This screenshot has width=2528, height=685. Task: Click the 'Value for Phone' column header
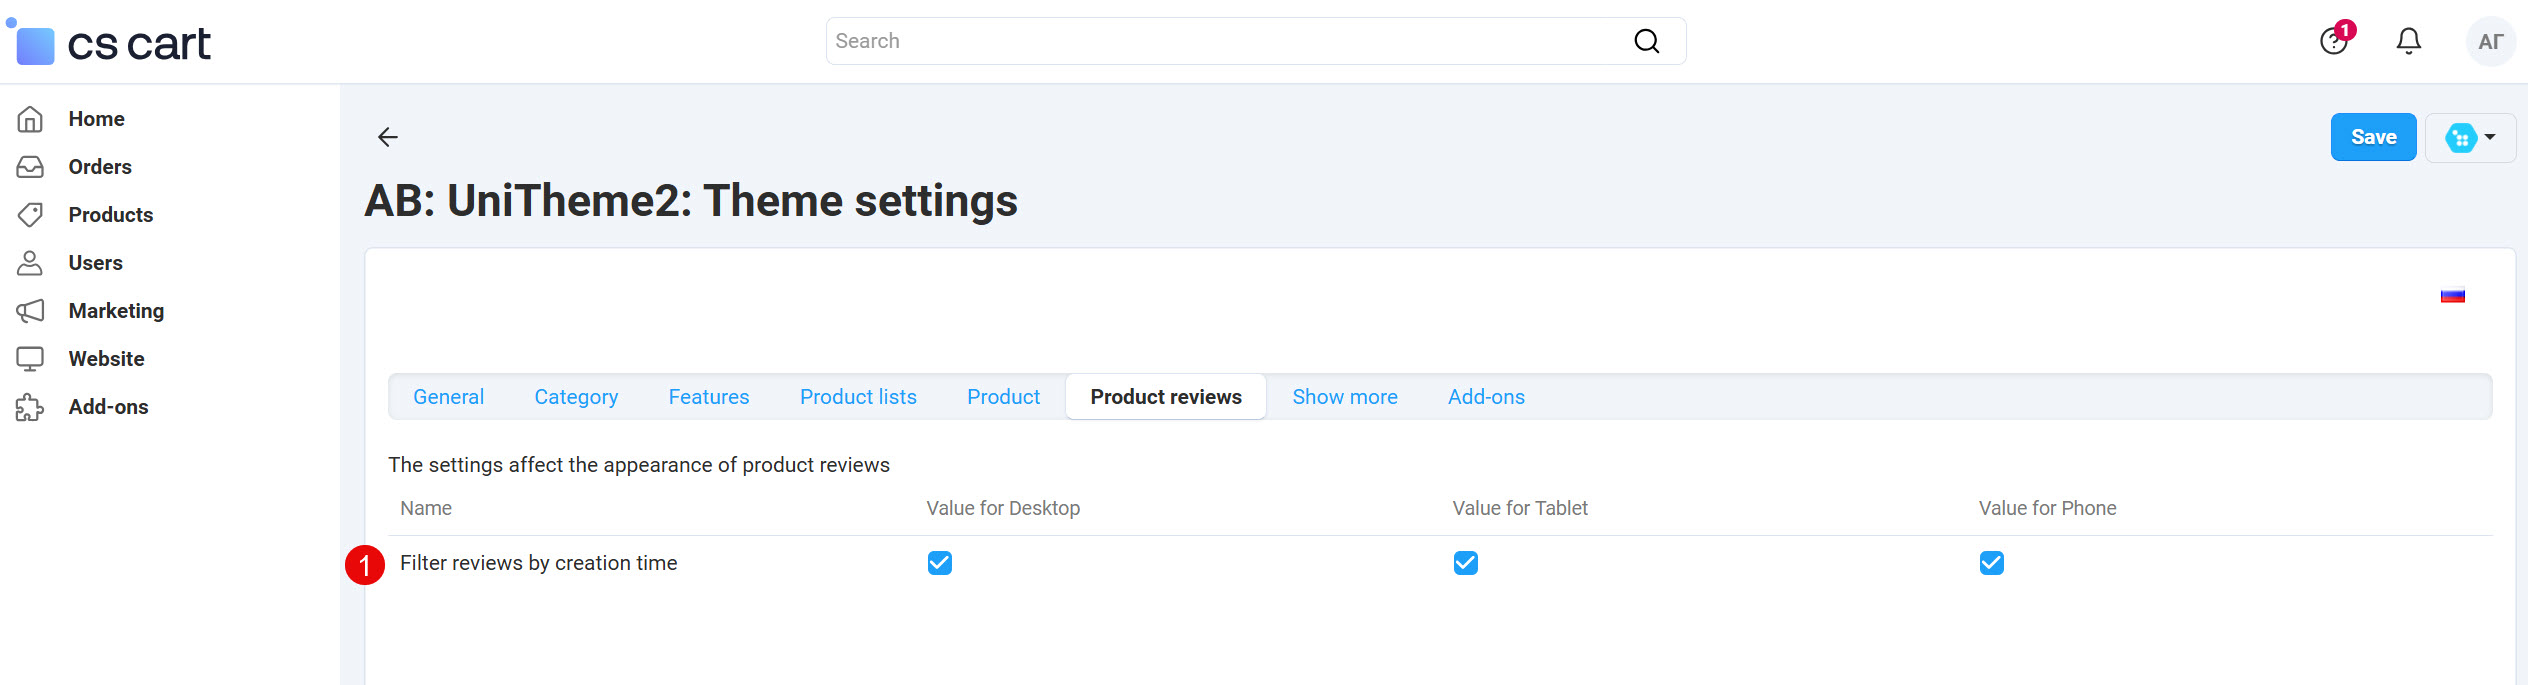pyautogui.click(x=2047, y=508)
